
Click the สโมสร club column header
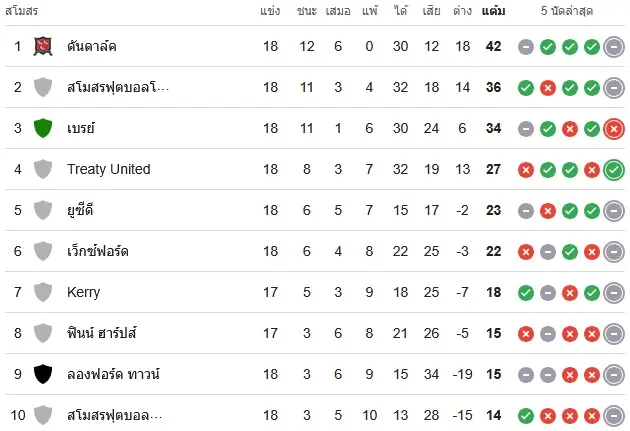(x=22, y=11)
